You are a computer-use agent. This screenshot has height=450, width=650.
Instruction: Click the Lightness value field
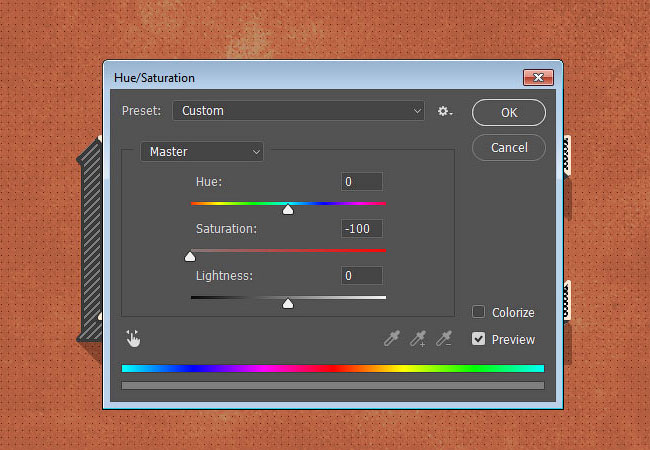(361, 276)
